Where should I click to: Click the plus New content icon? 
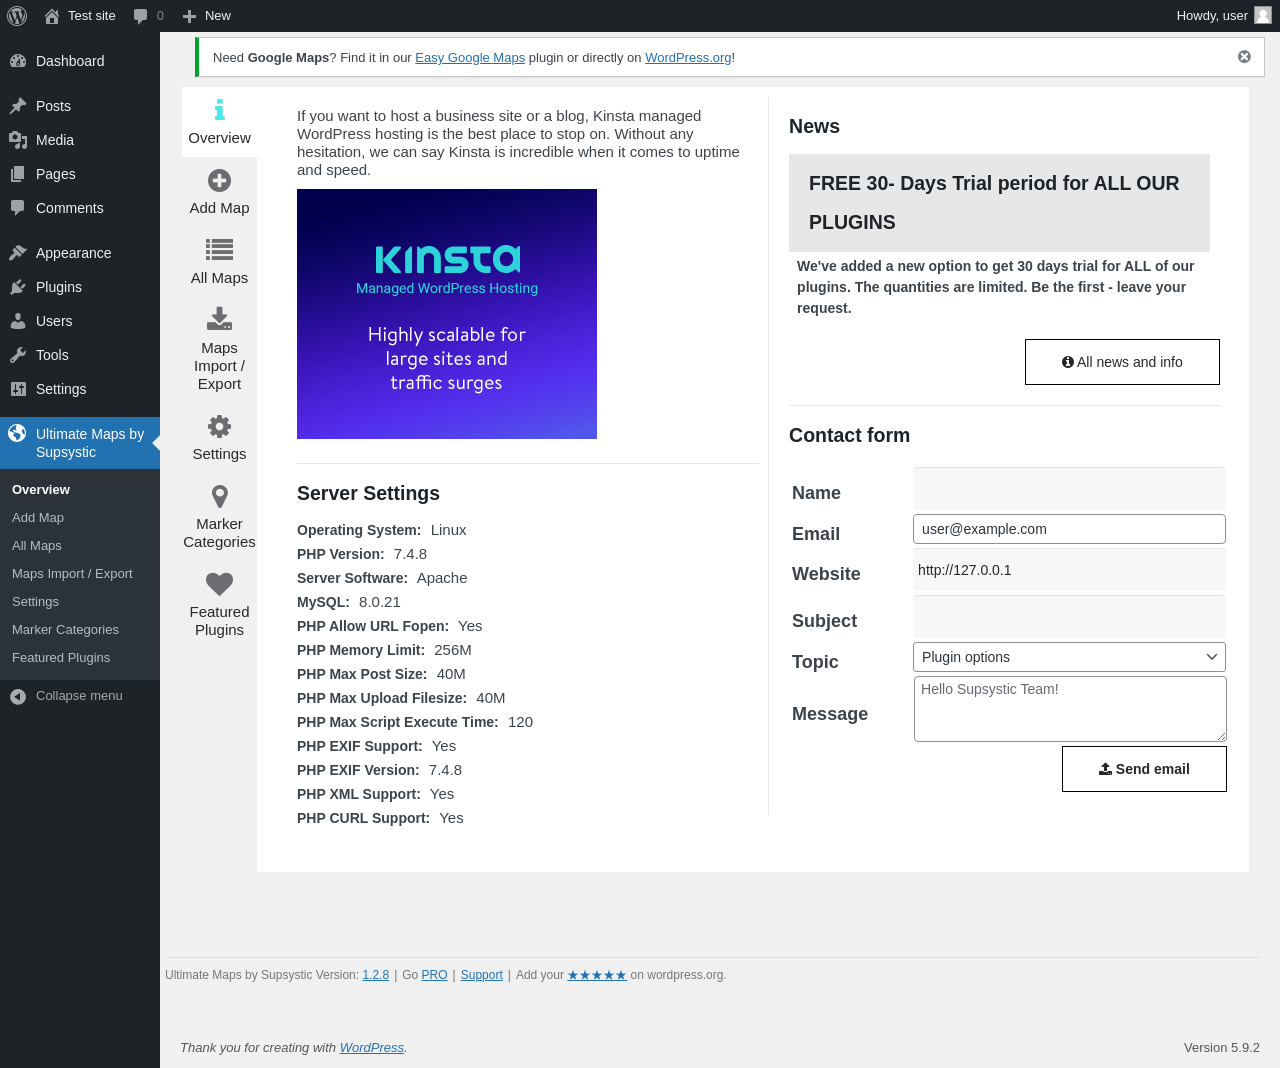click(x=189, y=16)
